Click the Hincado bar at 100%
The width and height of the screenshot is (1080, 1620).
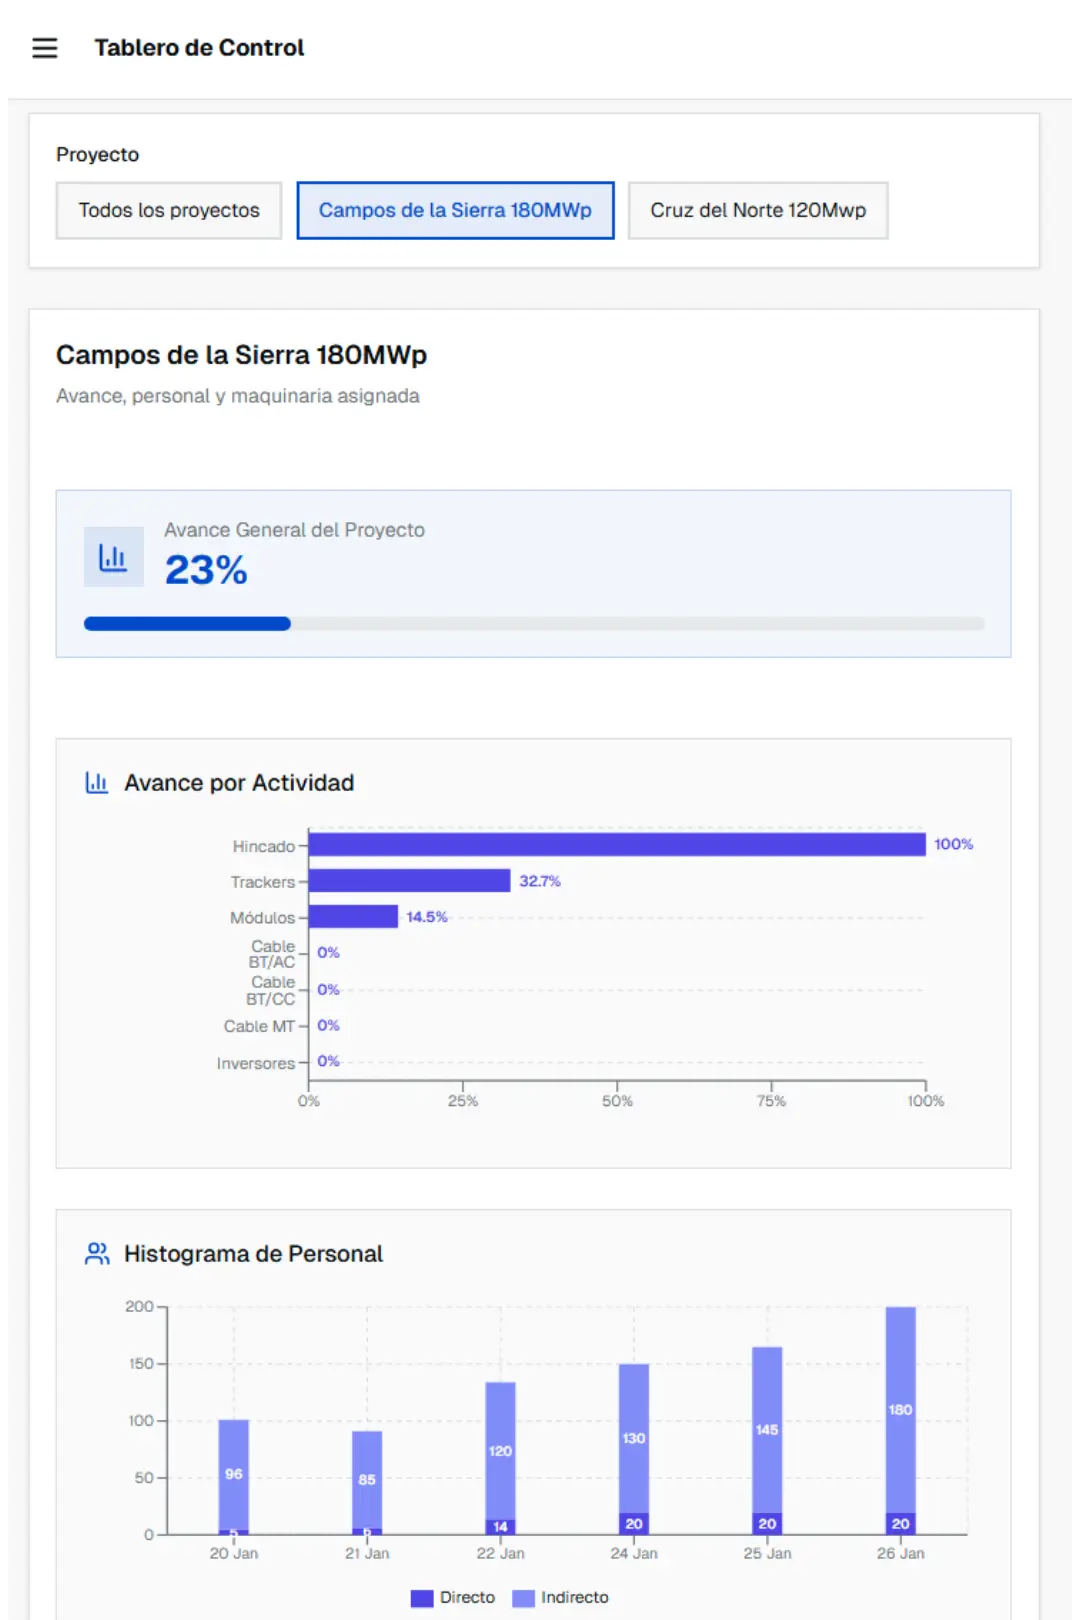[x=615, y=845]
